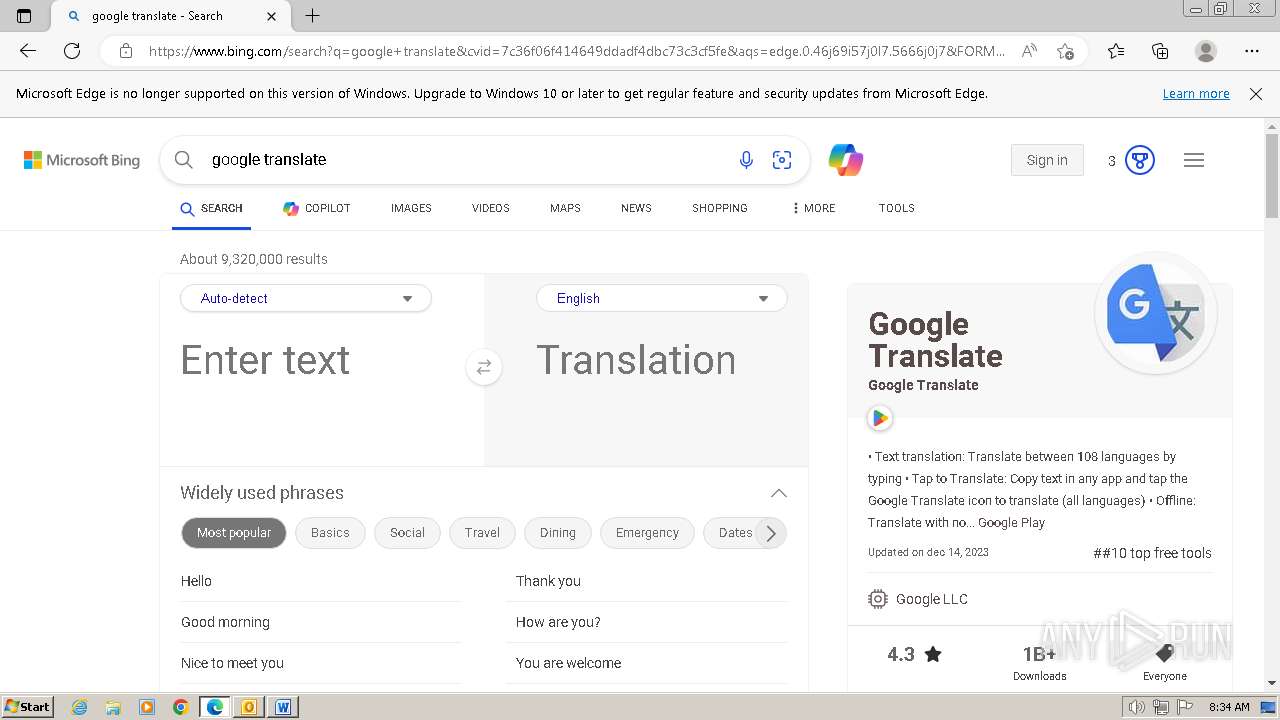Click the Microsoft Bing logo
This screenshot has width=1280, height=720.
click(82, 160)
